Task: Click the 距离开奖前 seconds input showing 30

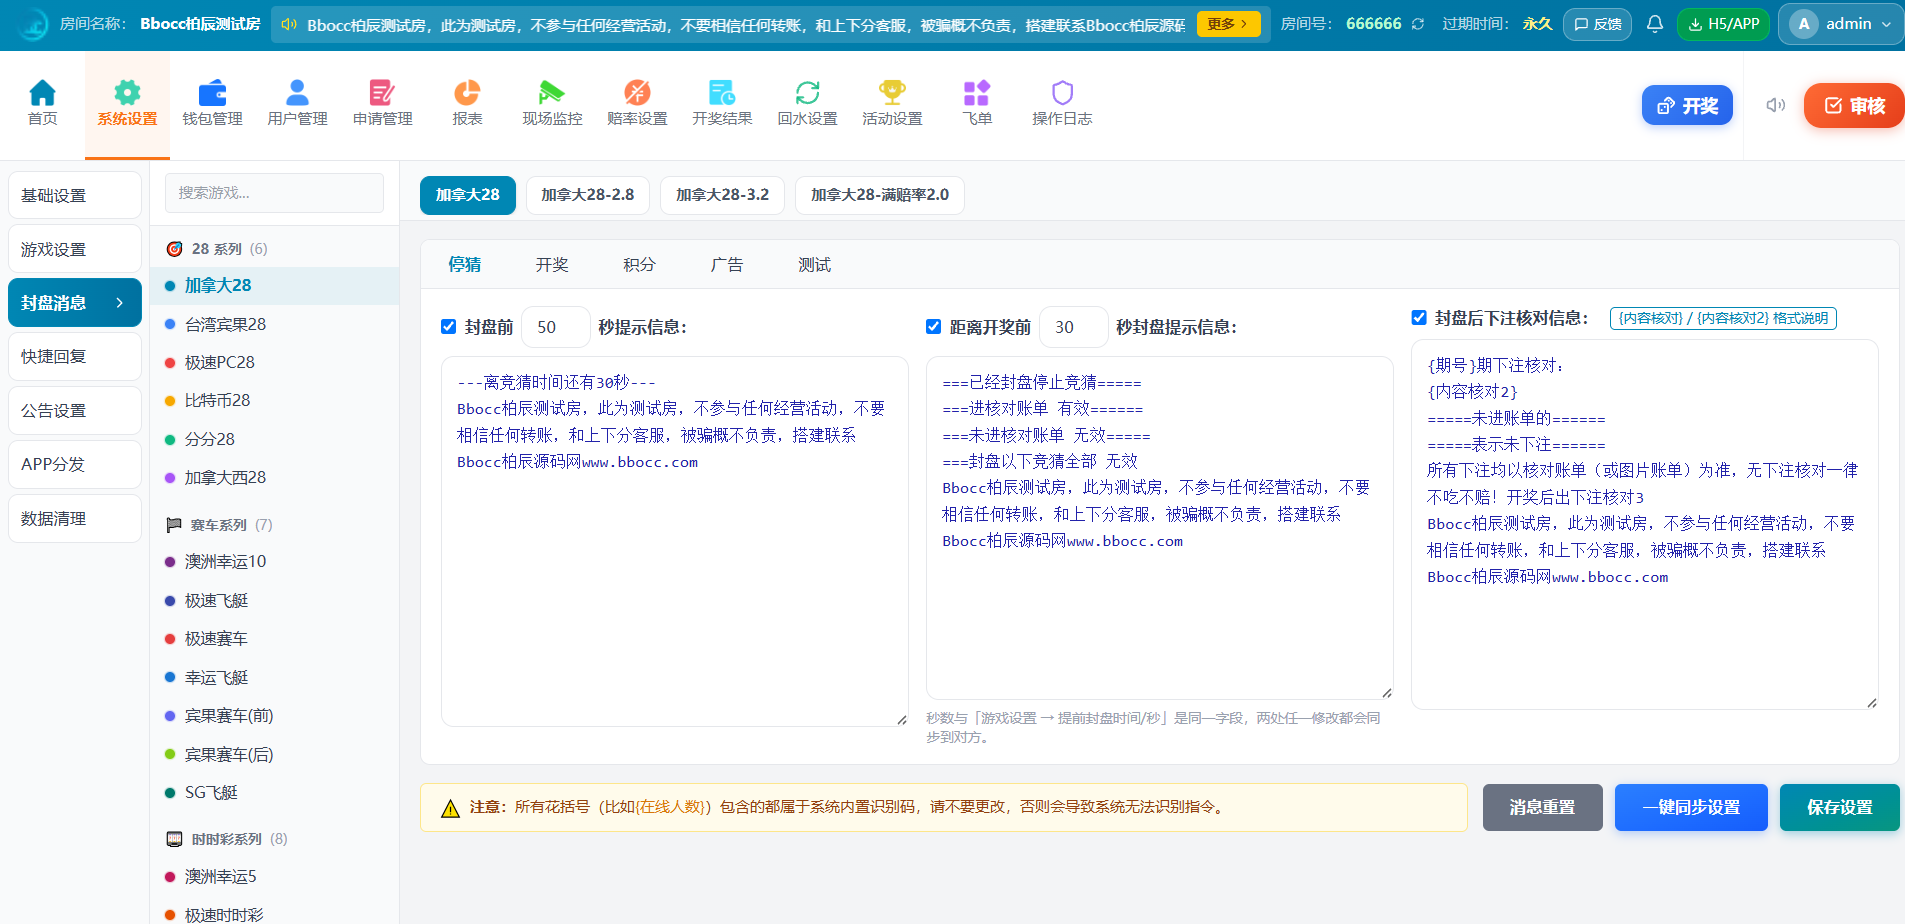Action: point(1074,327)
